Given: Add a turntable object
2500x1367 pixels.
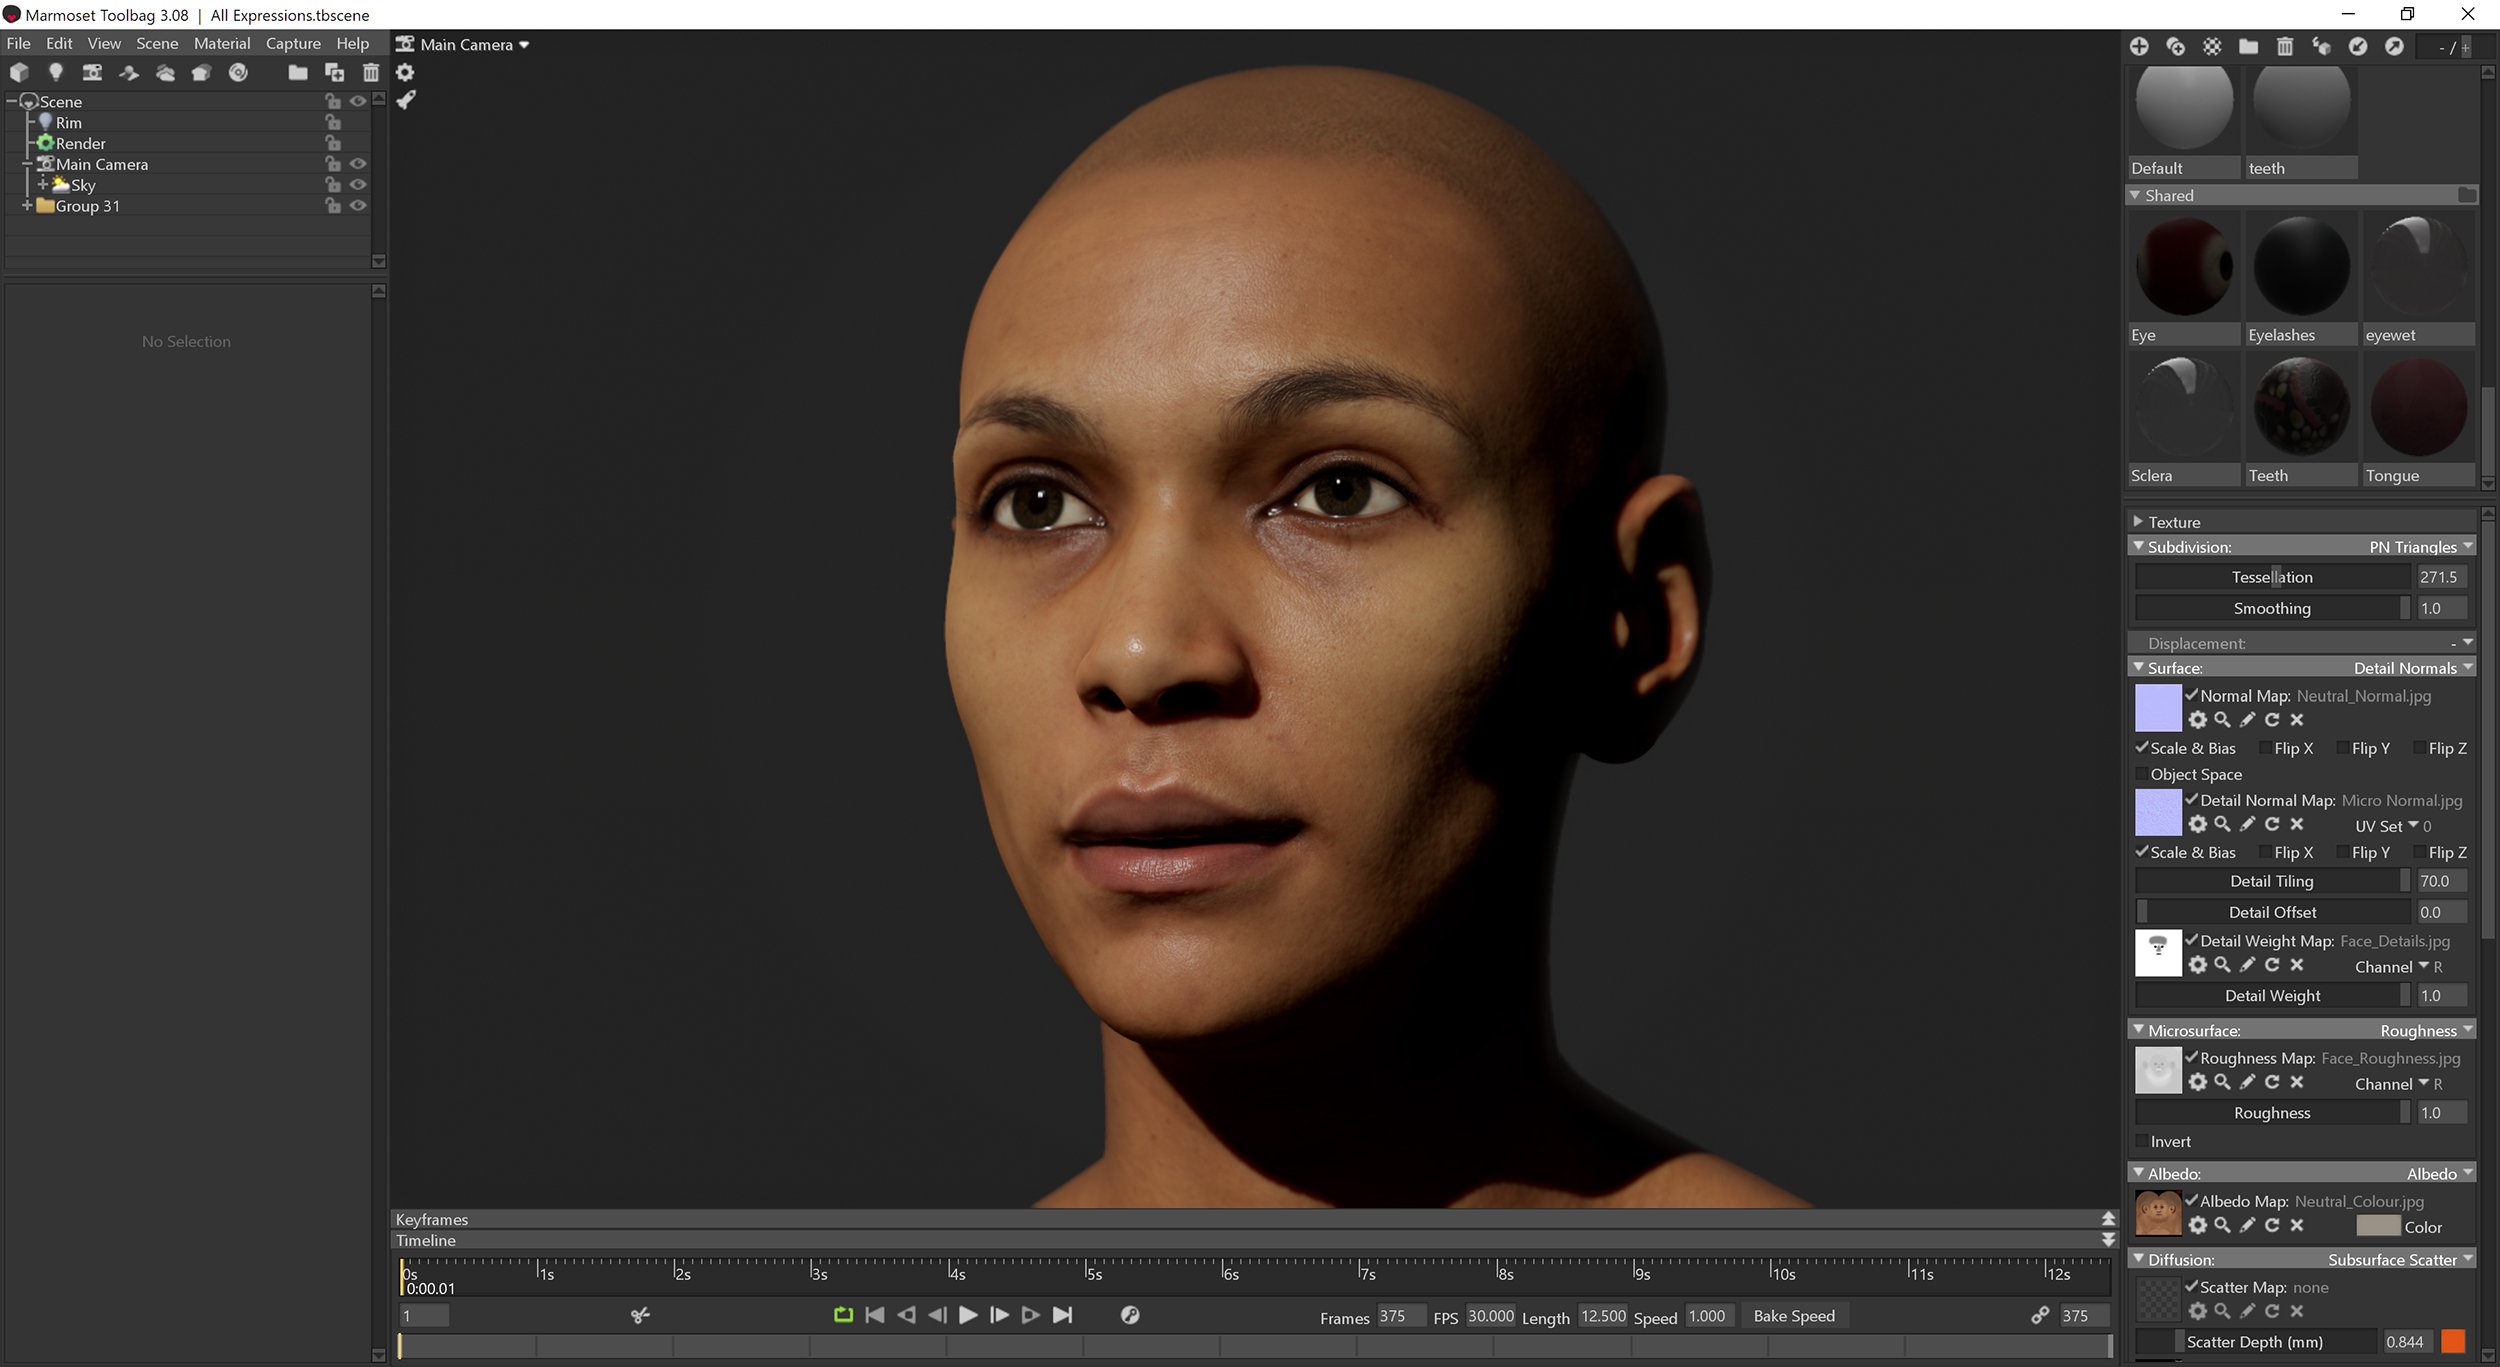Looking at the screenshot, I should (x=238, y=72).
